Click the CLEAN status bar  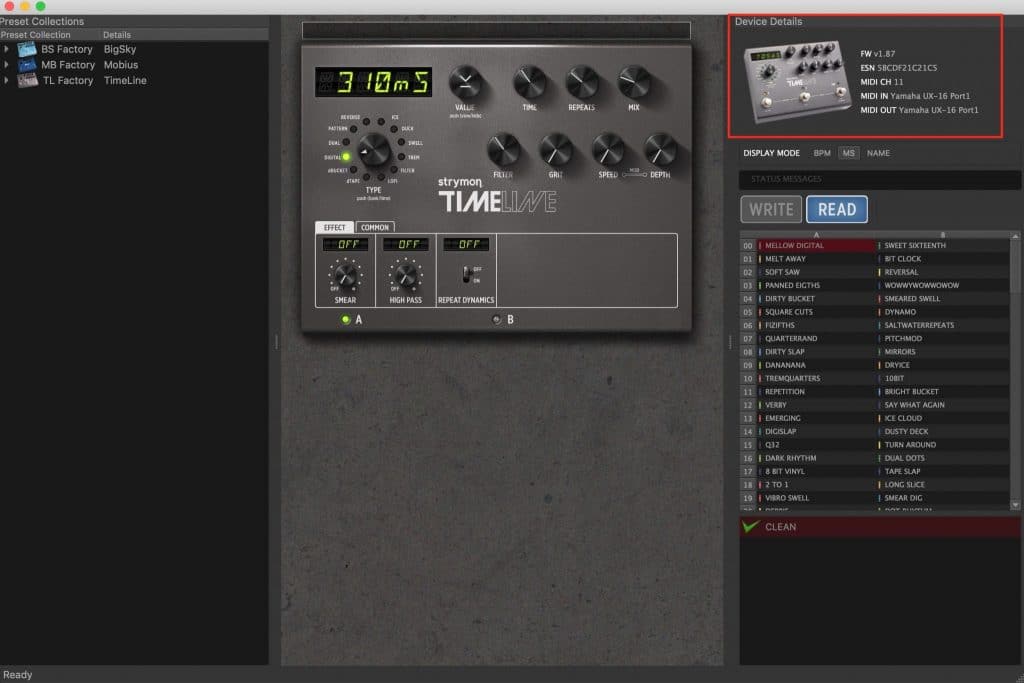coord(880,526)
